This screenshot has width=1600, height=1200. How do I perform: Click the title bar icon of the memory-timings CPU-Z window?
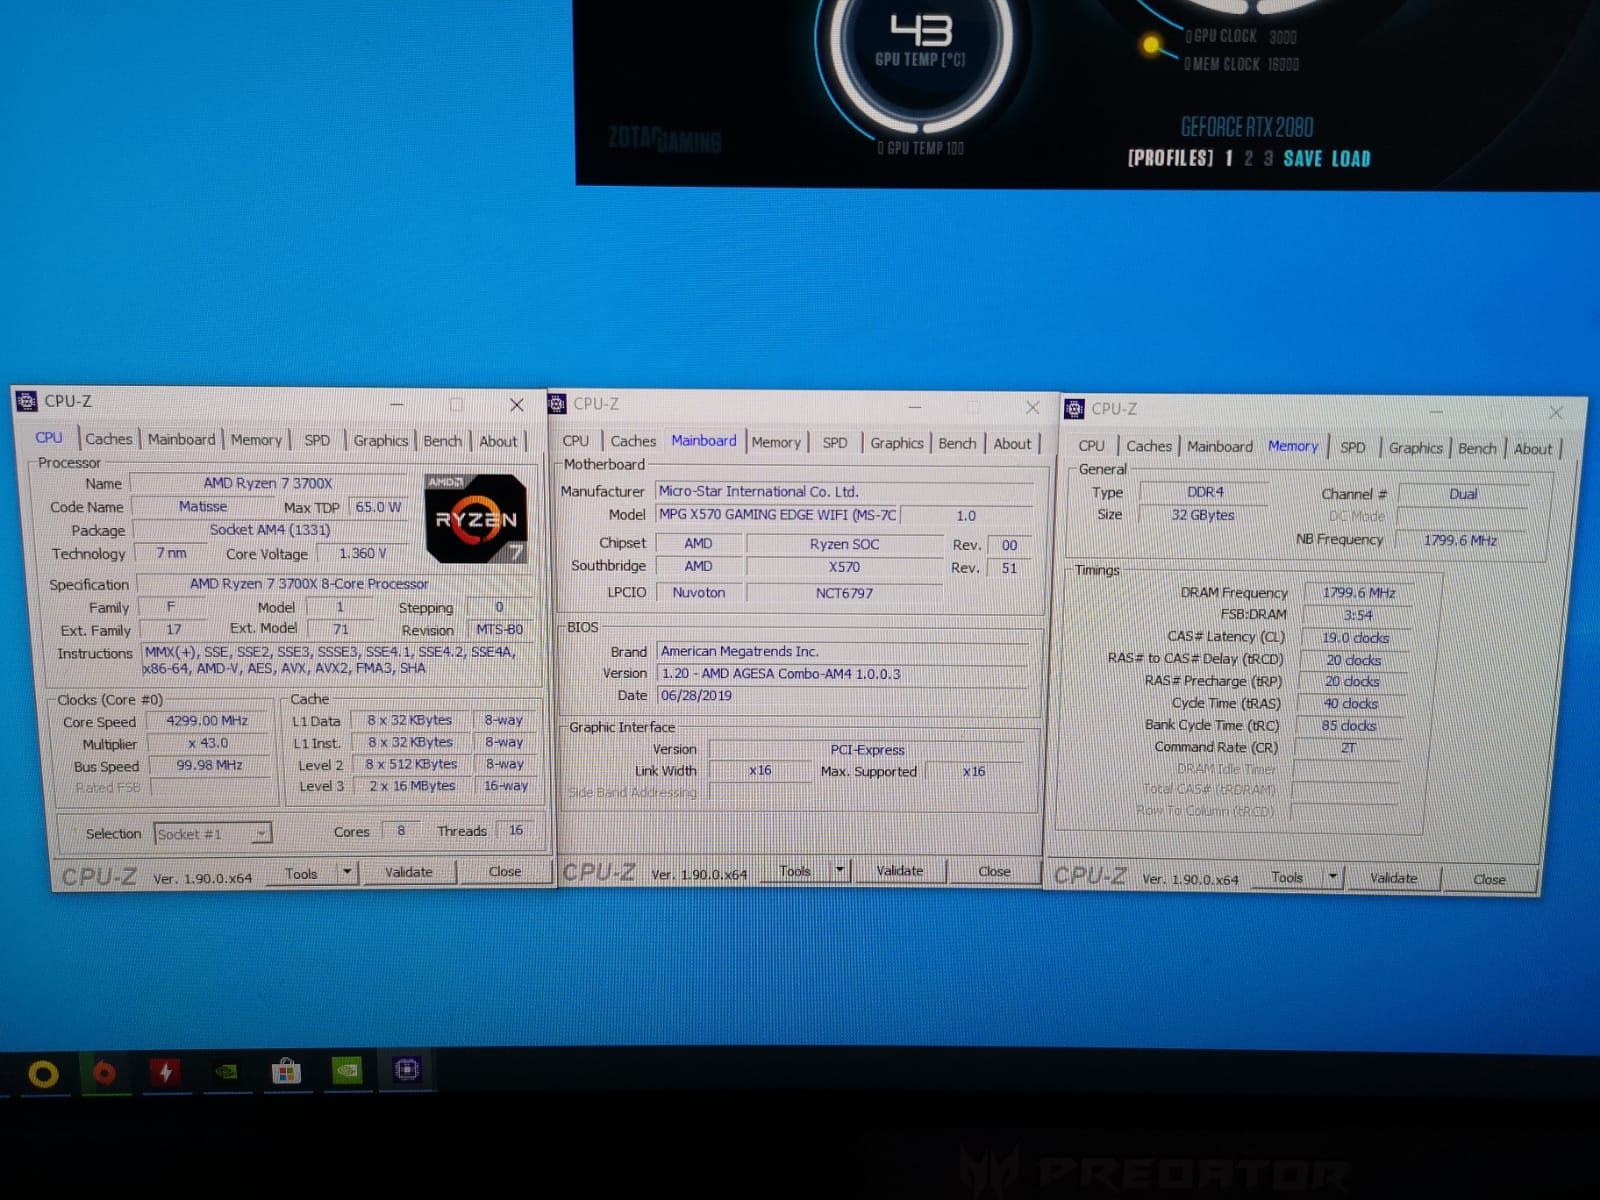[1074, 408]
